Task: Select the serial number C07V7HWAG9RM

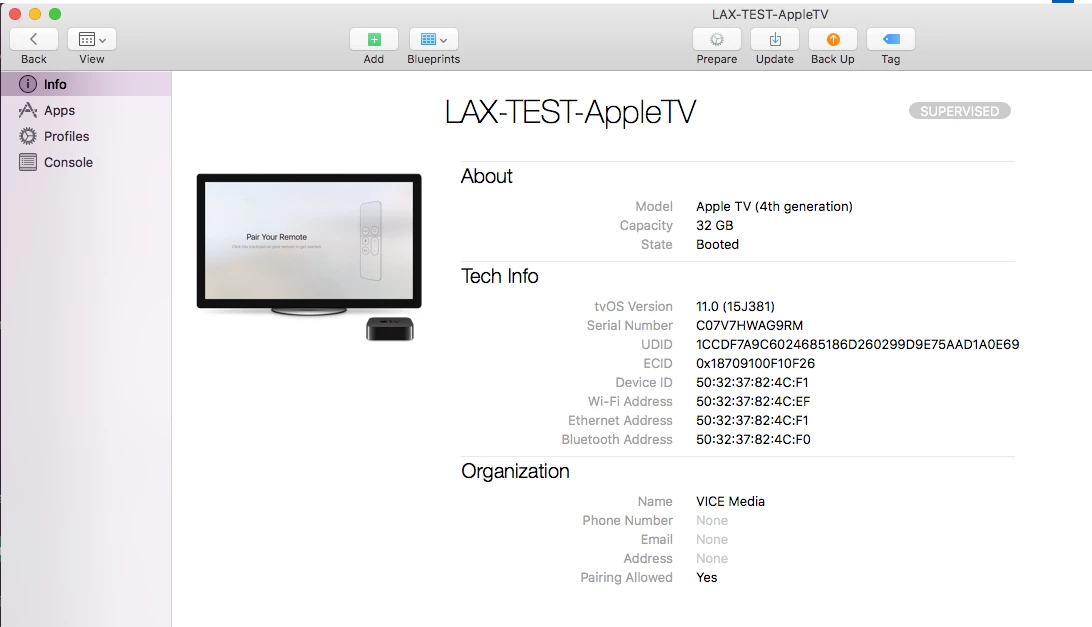Action: tap(749, 325)
